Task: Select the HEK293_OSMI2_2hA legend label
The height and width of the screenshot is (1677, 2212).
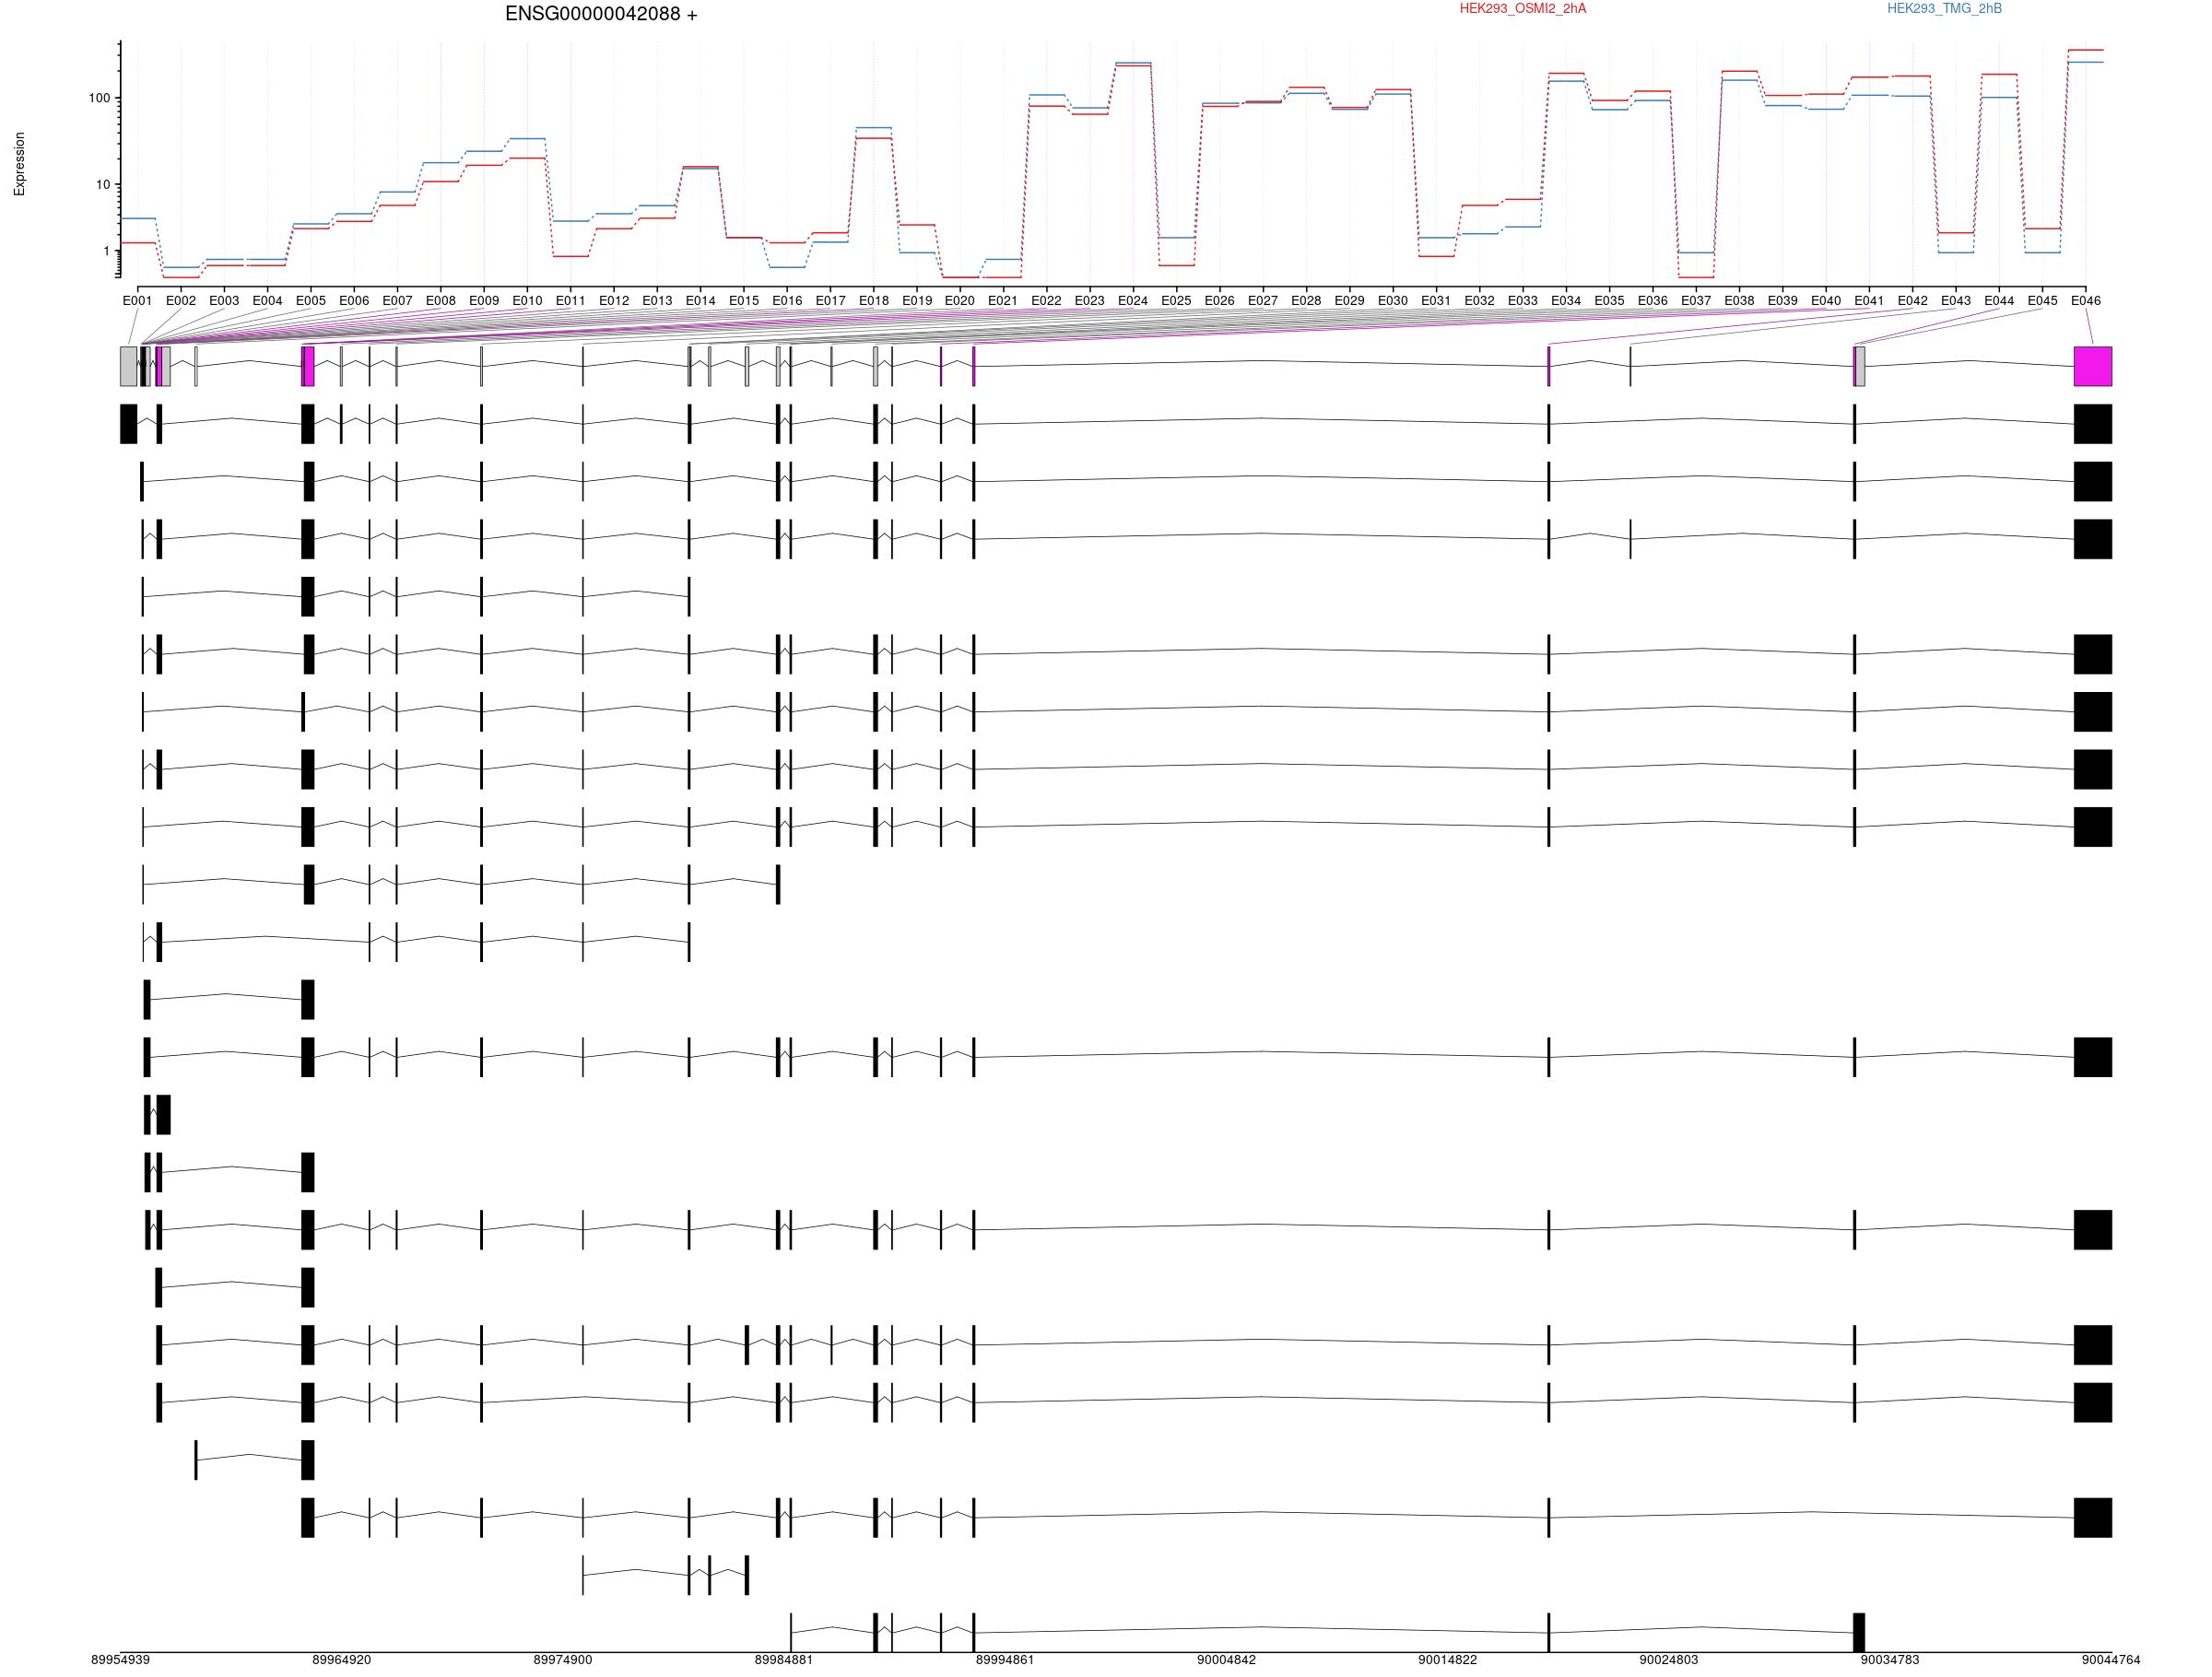Action: click(1522, 9)
